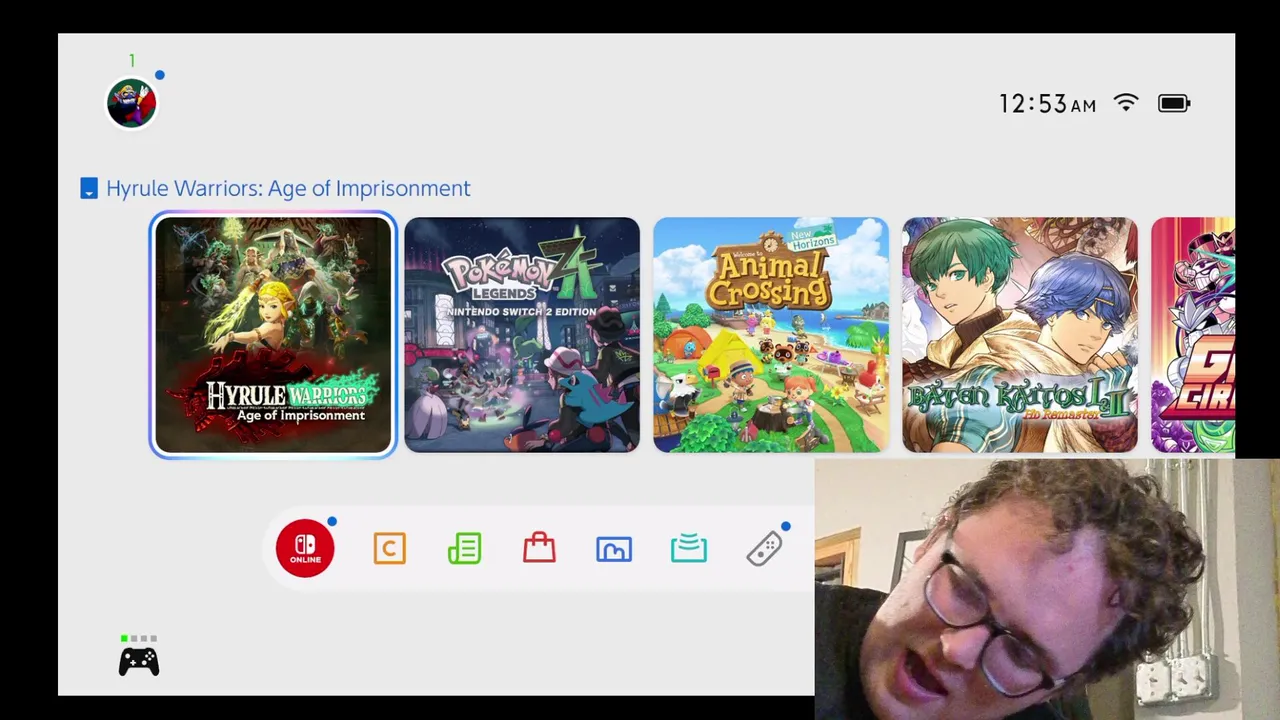Launch Animal Crossing New Horizons tile

coord(771,335)
